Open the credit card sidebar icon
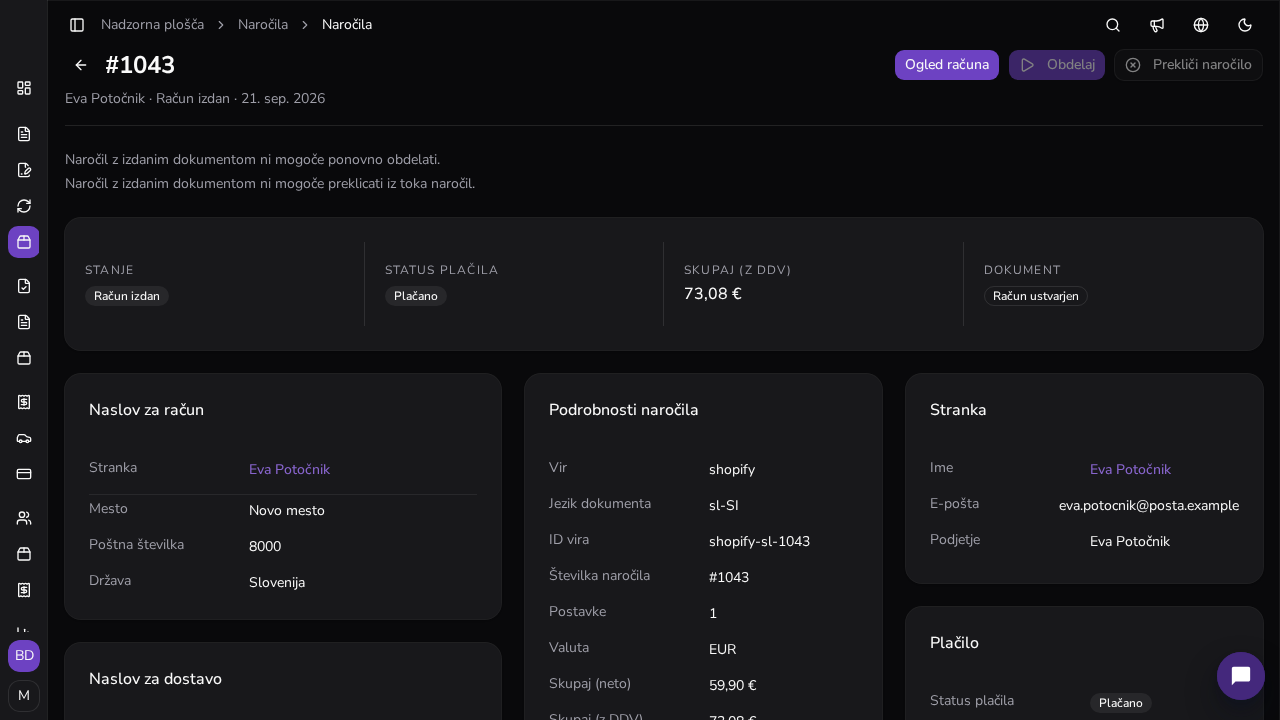Image resolution: width=1280 pixels, height=720 pixels. [x=24, y=474]
